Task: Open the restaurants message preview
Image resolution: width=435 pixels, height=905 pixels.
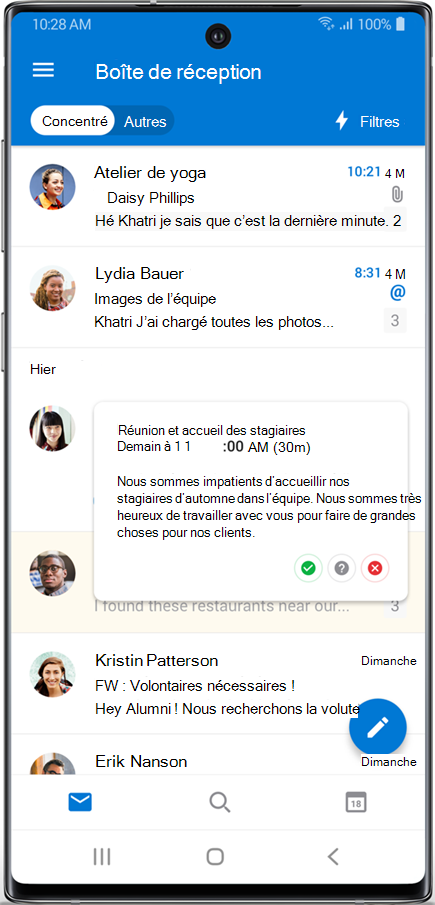Action: click(222, 607)
